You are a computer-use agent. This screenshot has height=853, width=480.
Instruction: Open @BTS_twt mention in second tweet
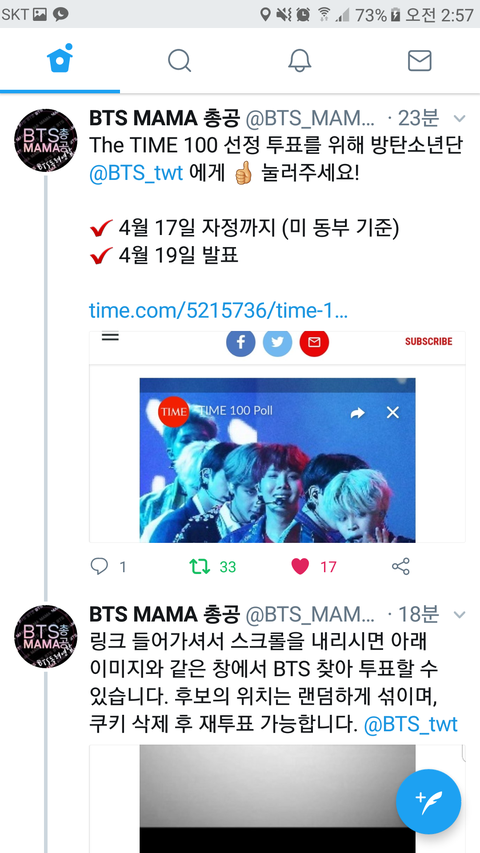pyautogui.click(x=410, y=725)
